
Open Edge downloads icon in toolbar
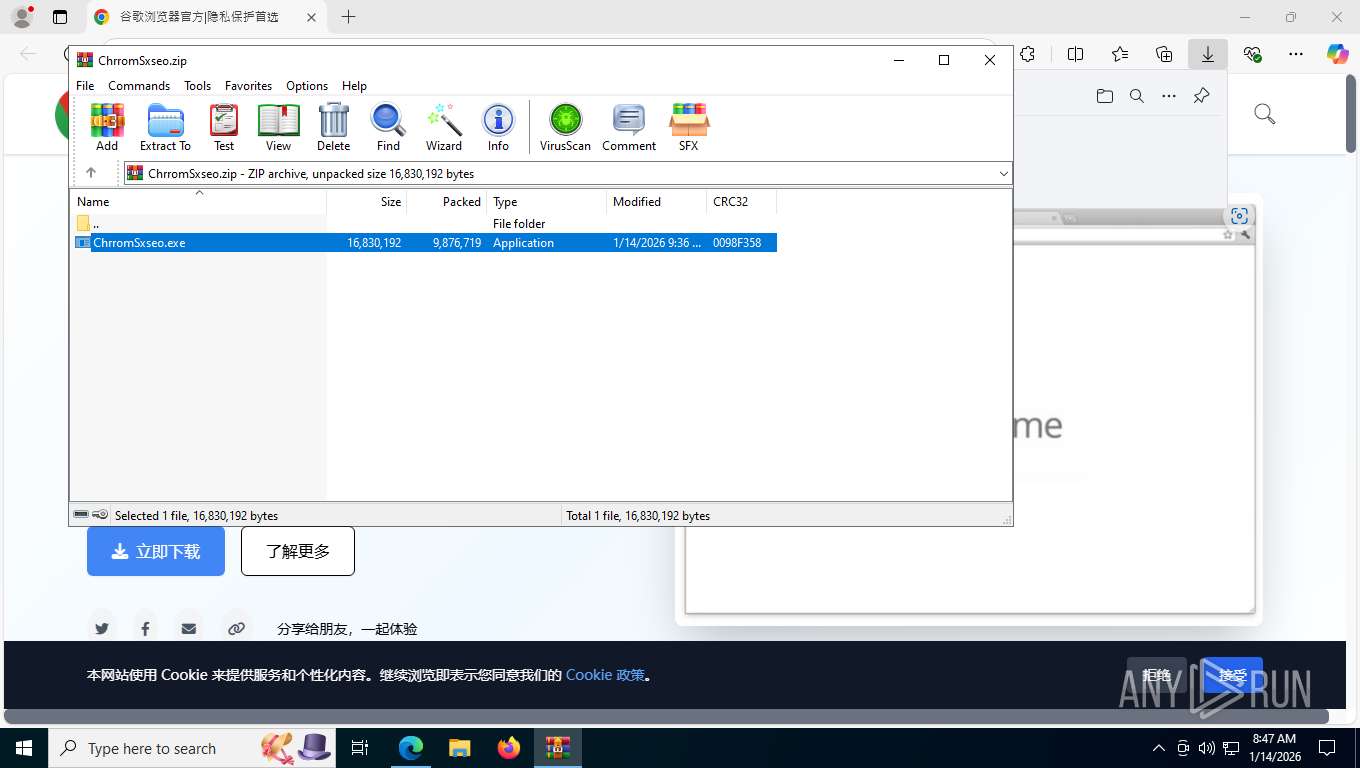[x=1208, y=54]
